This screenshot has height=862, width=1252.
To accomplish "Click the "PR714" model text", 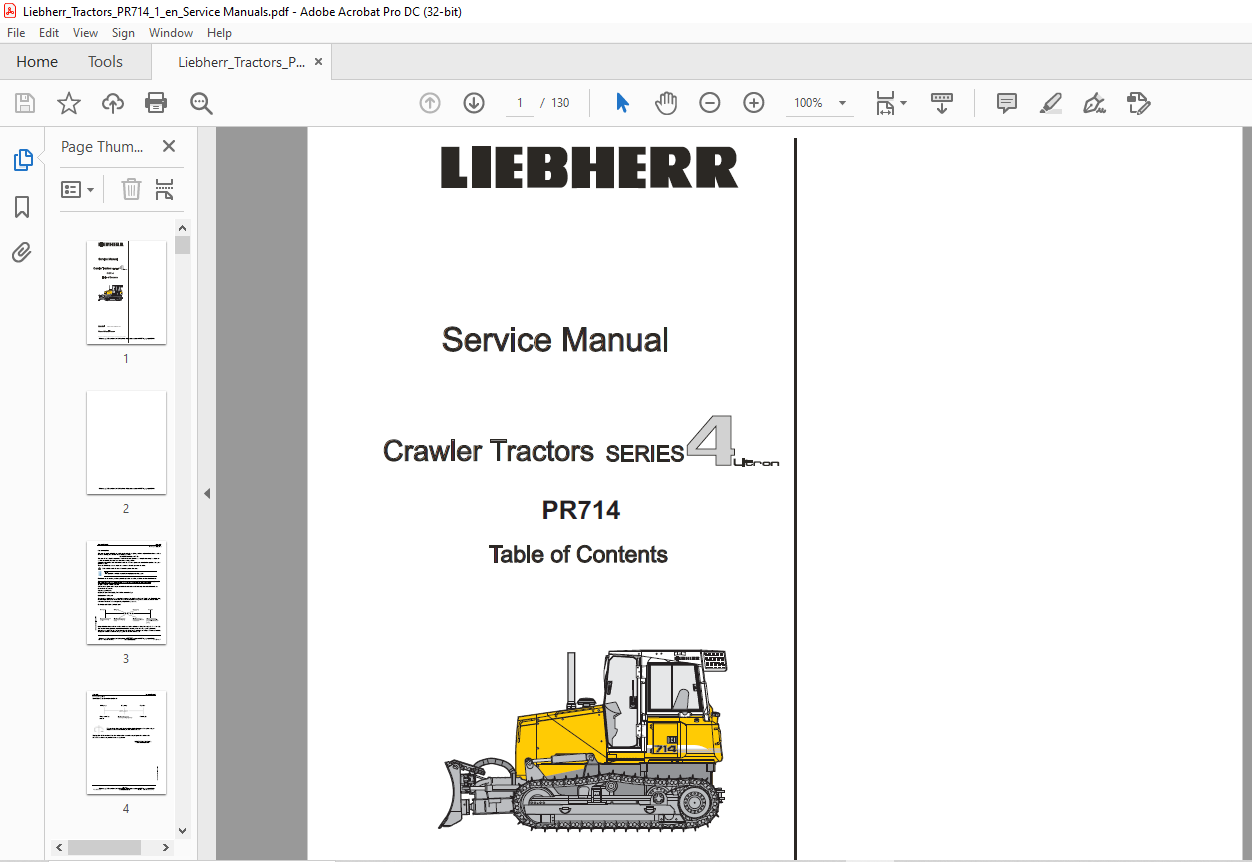I will (581, 510).
